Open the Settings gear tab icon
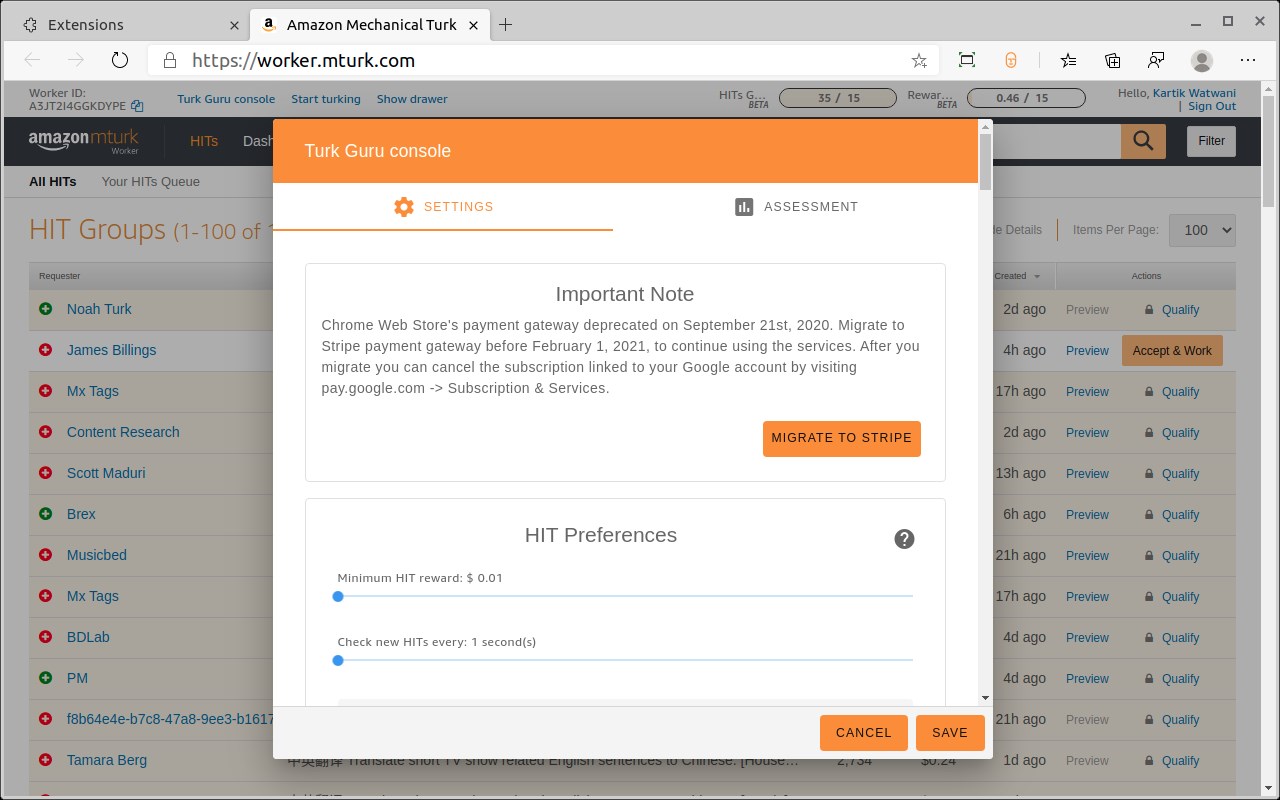Viewport: 1280px width, 800px height. (x=404, y=207)
